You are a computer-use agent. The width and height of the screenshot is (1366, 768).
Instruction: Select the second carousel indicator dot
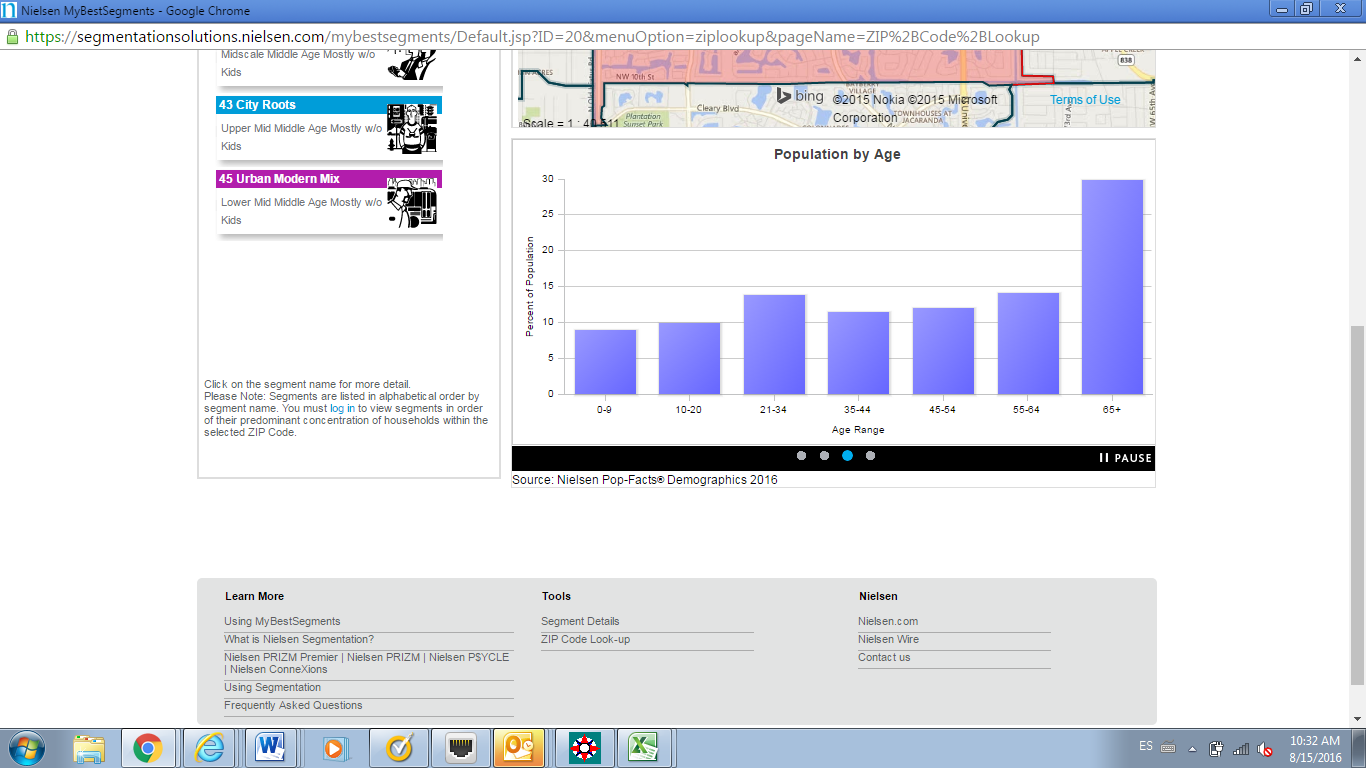tap(824, 454)
